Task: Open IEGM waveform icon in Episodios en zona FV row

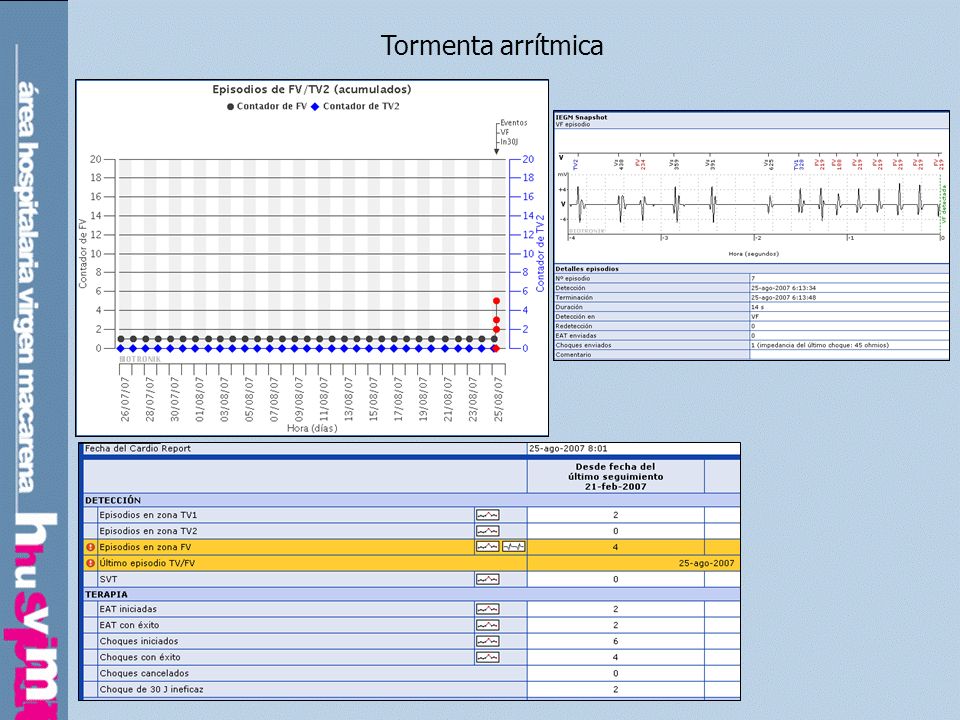Action: click(514, 547)
